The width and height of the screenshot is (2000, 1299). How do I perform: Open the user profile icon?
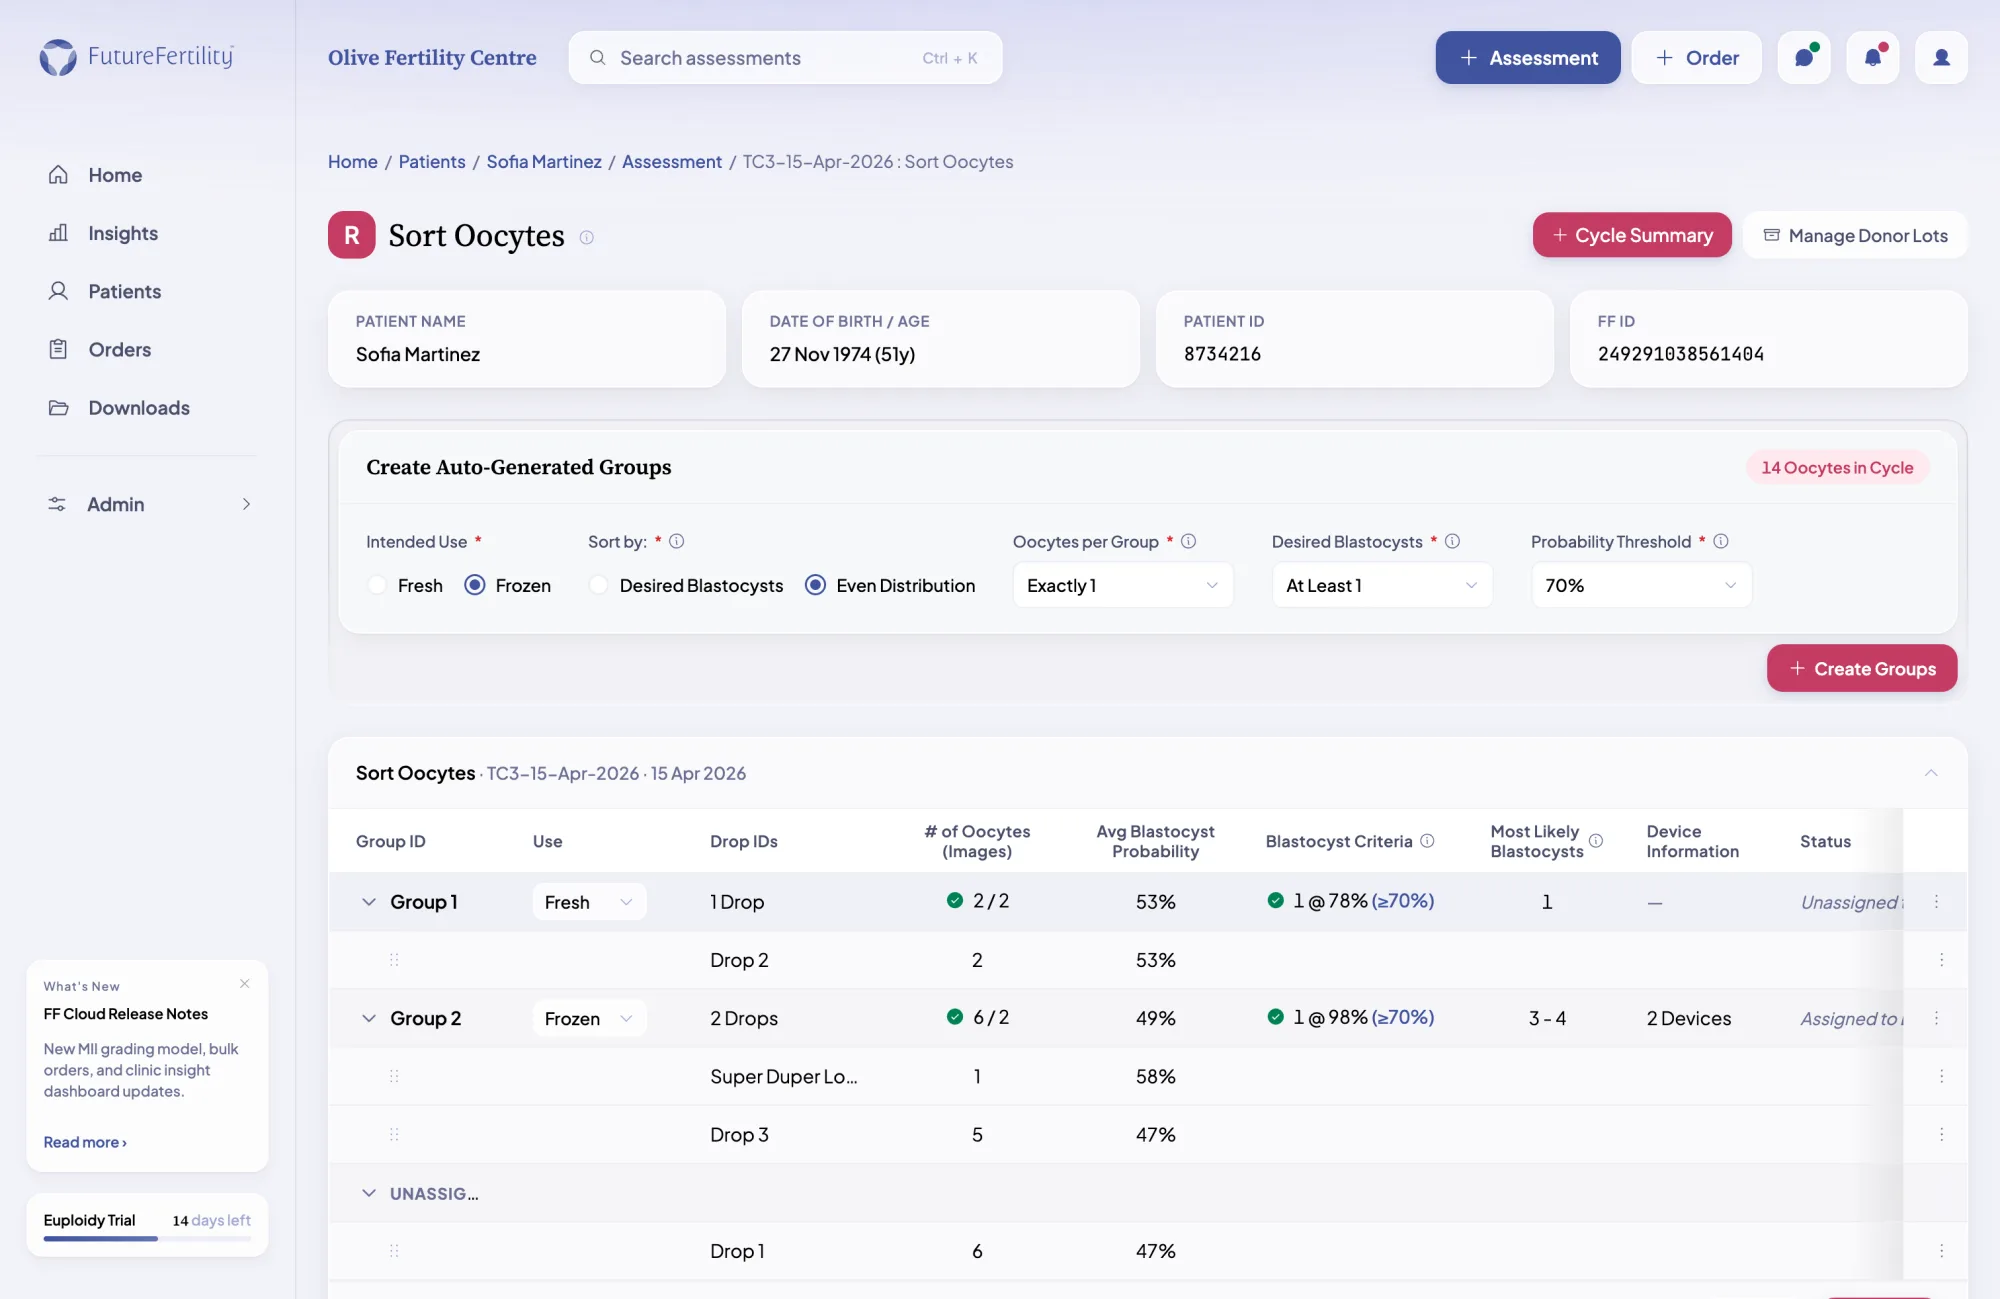1942,58
